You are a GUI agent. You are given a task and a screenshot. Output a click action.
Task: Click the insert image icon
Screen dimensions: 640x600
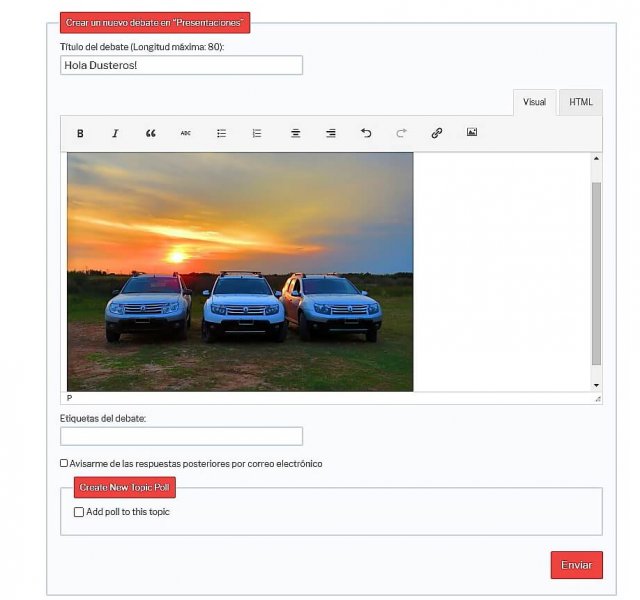click(x=472, y=133)
